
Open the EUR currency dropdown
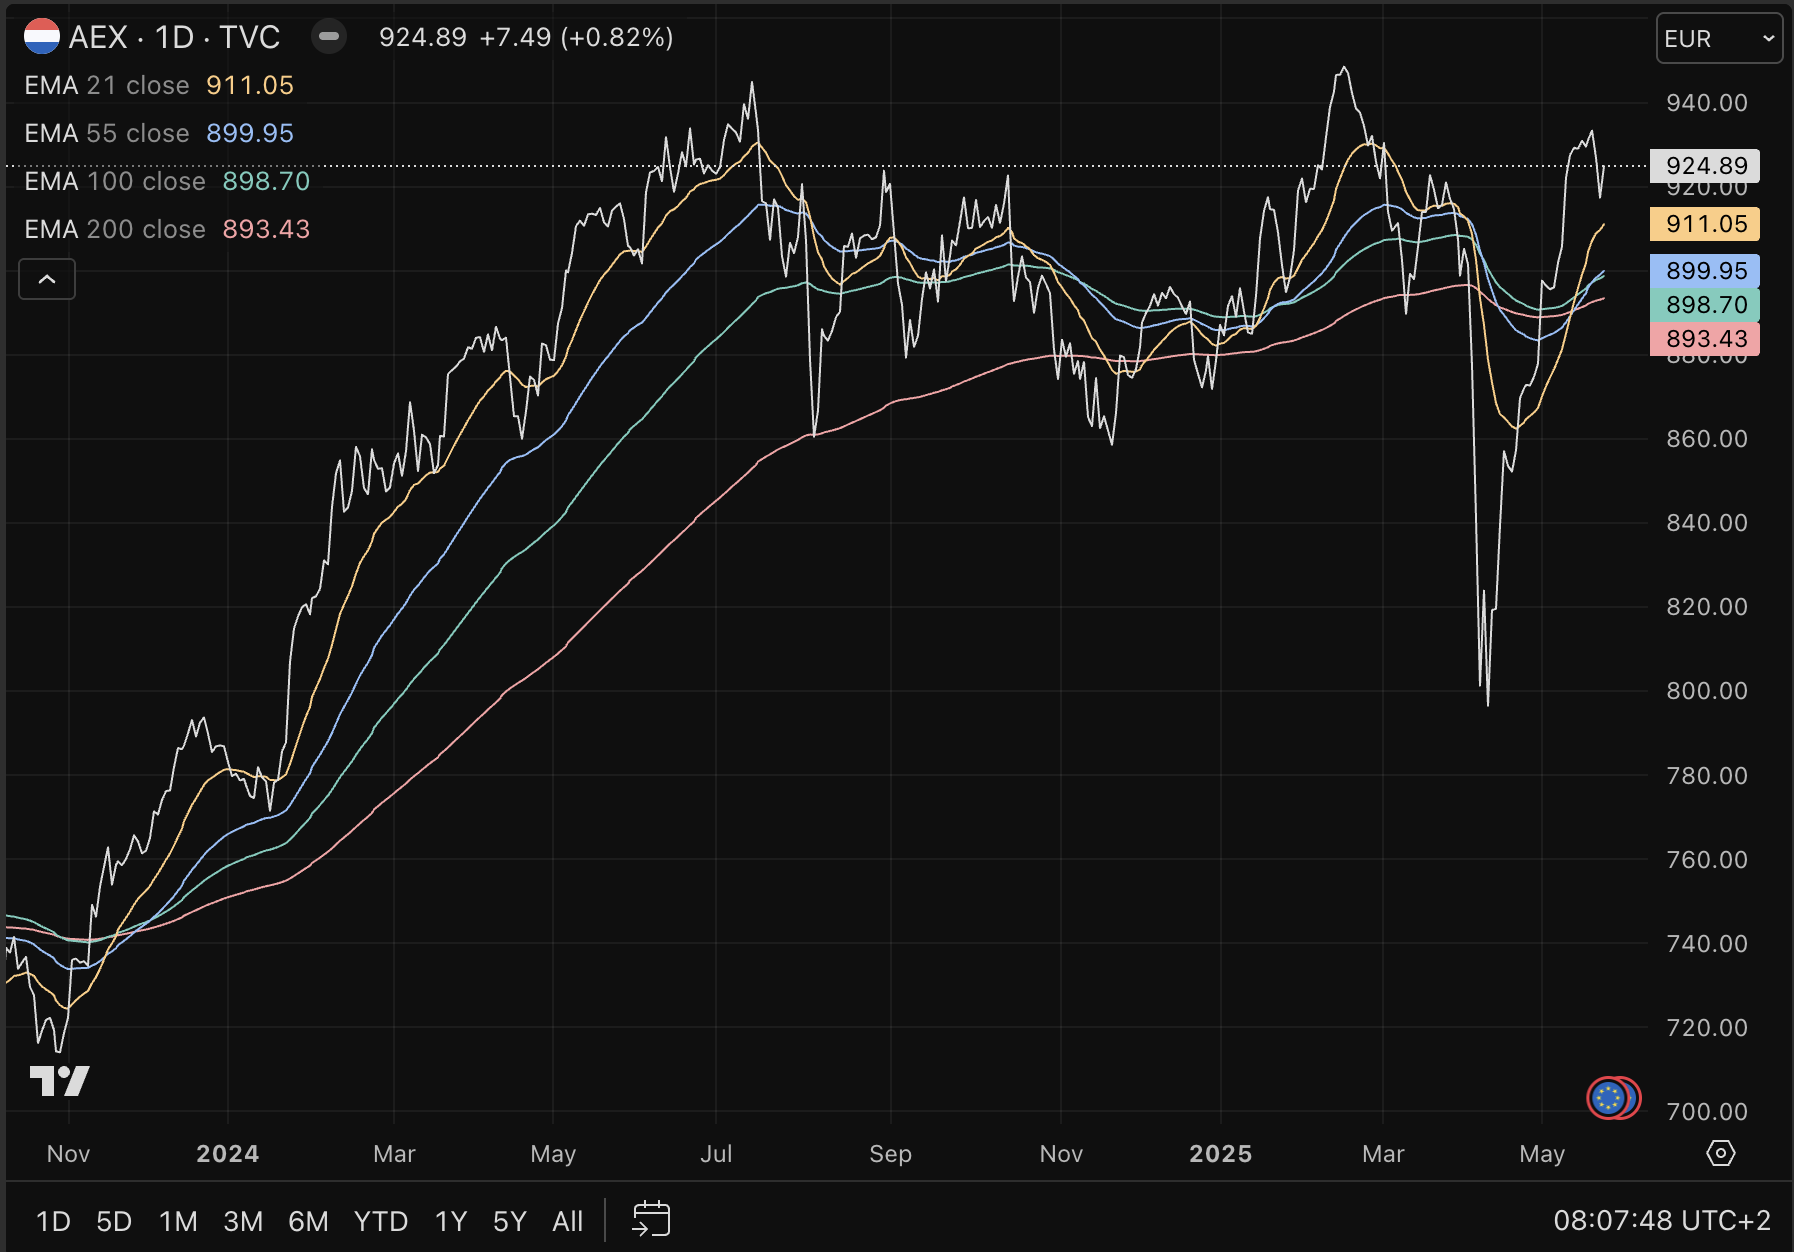[x=1718, y=39]
